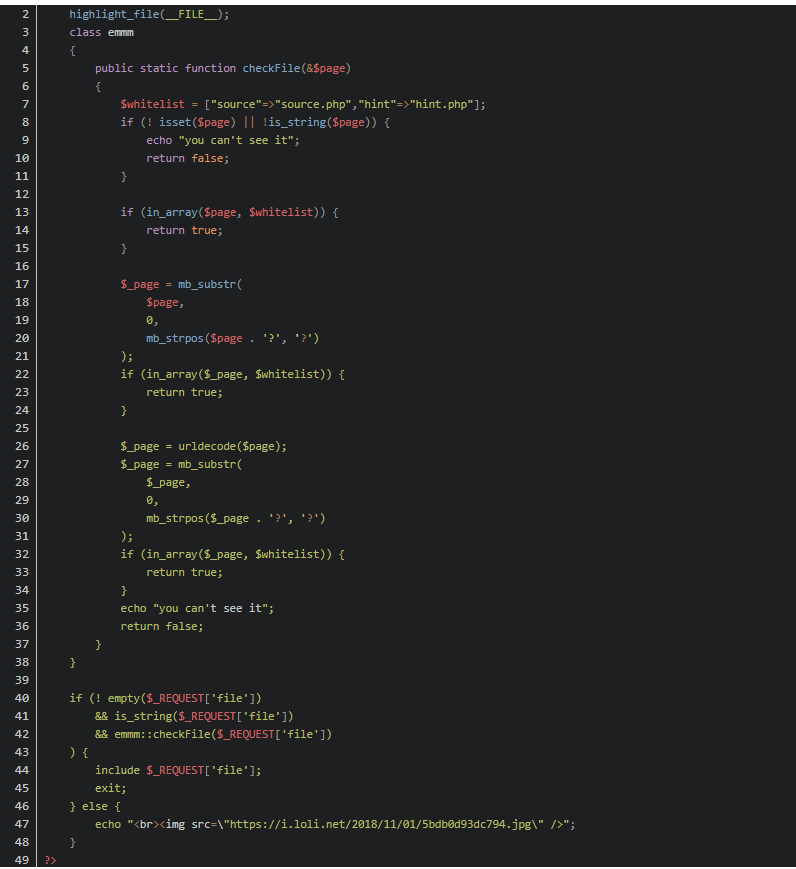Click mb_strpos($page . '?', '?') on line 20

coord(233,338)
